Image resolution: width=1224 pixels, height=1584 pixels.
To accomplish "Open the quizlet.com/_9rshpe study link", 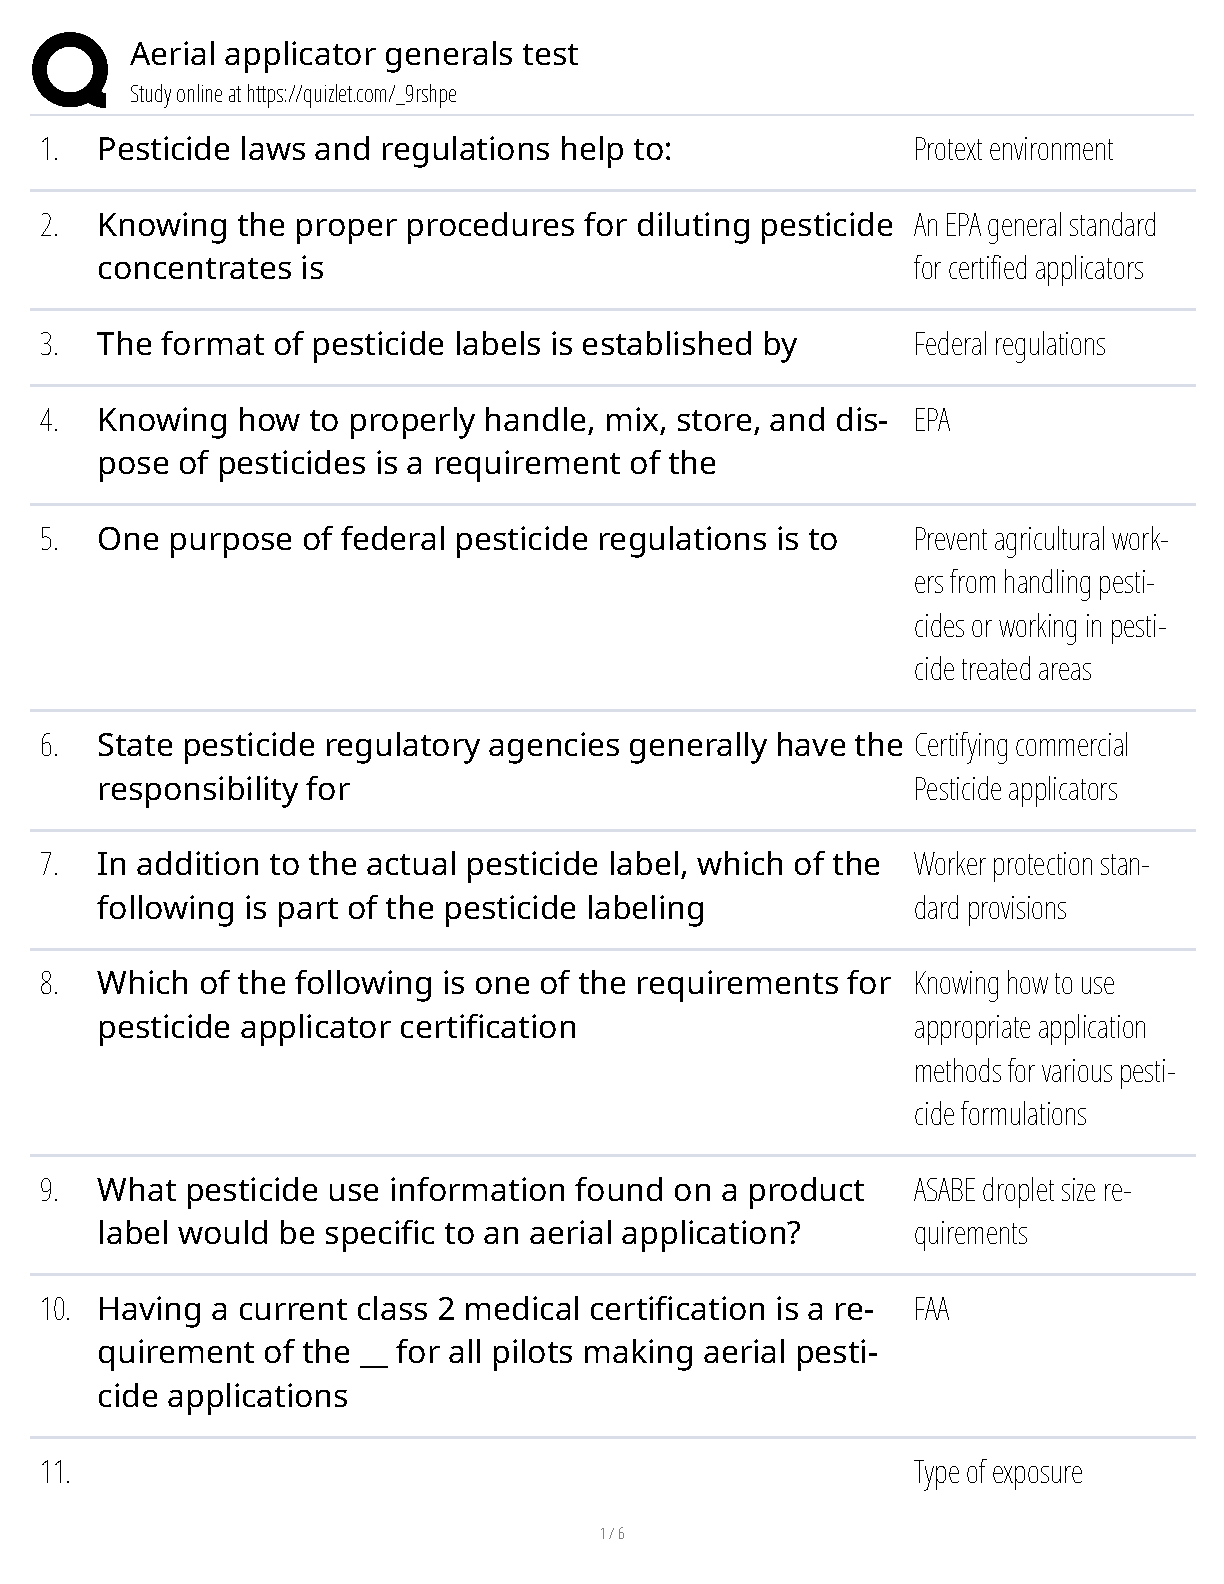I will pos(293,95).
